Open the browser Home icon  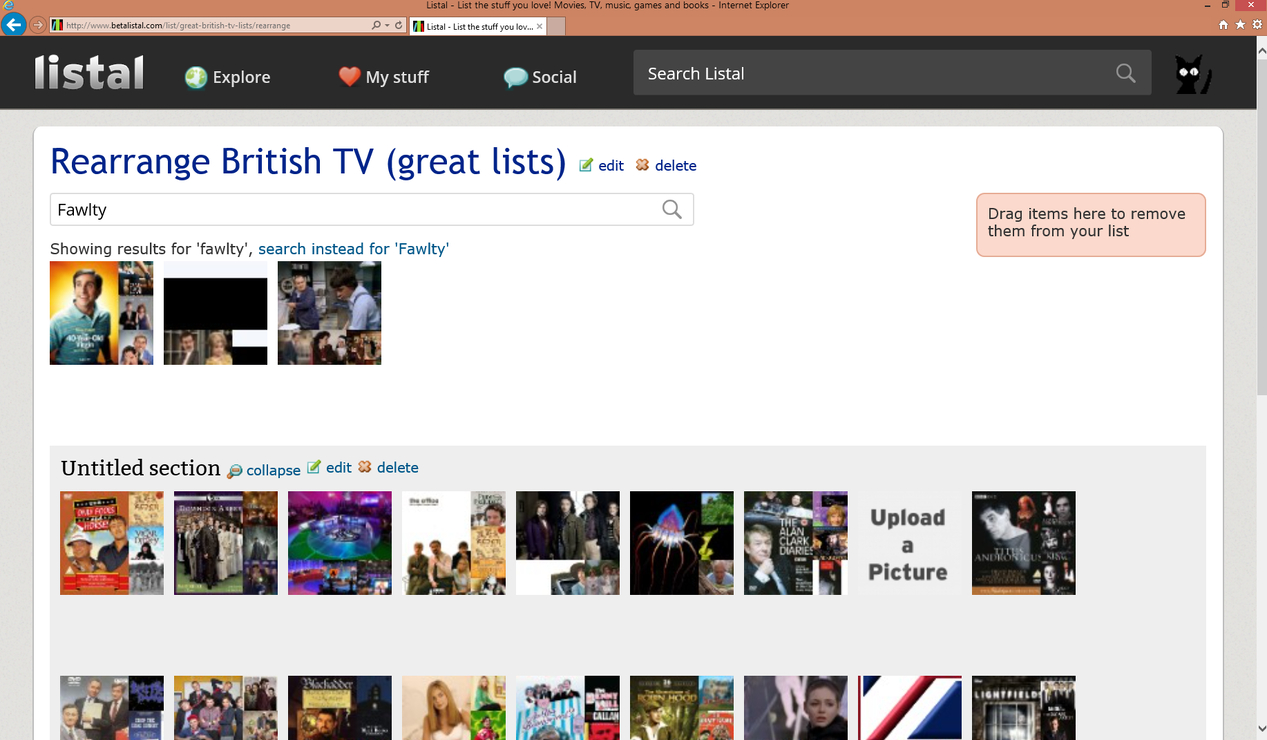(1223, 25)
